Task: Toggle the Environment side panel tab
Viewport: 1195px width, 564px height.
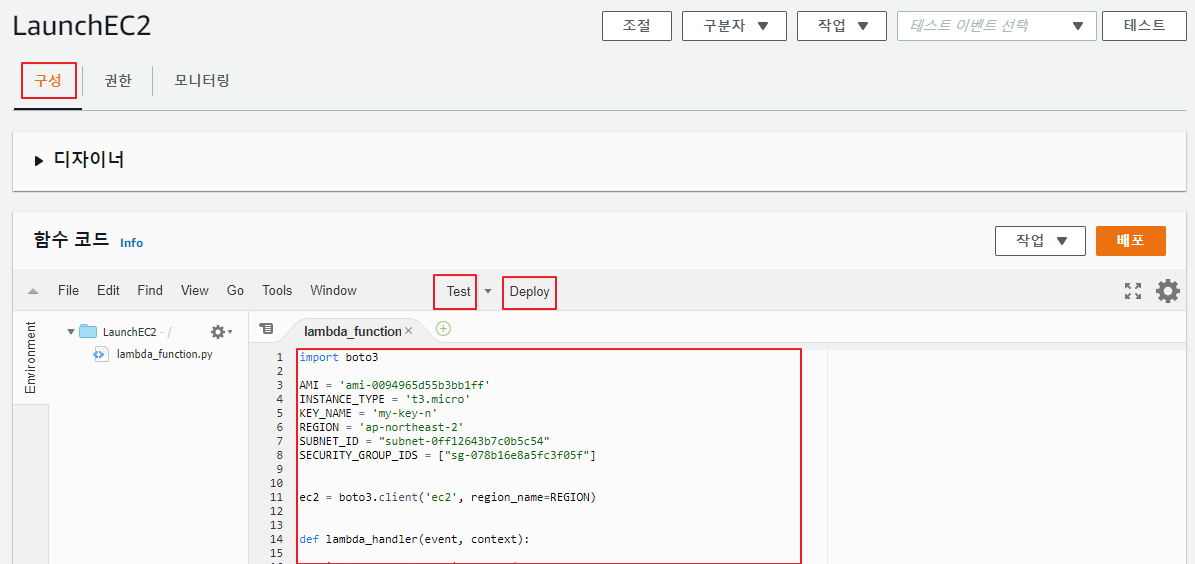Action: 30,357
